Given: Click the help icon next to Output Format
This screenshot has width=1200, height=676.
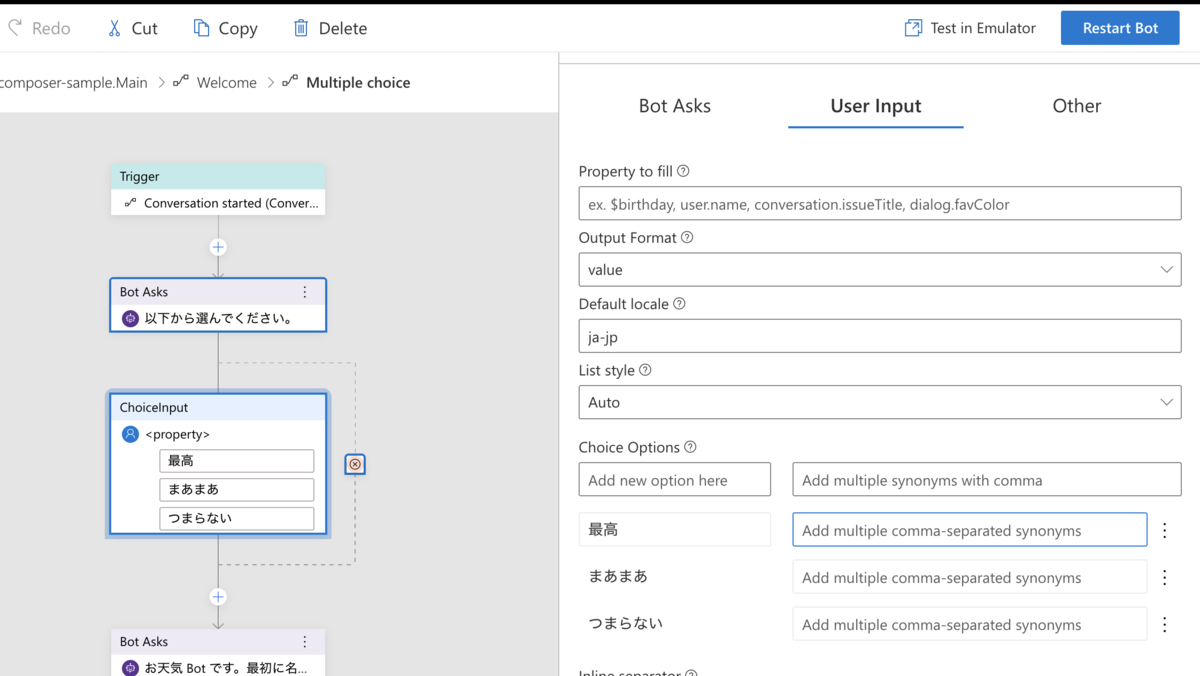Looking at the screenshot, I should (687, 238).
